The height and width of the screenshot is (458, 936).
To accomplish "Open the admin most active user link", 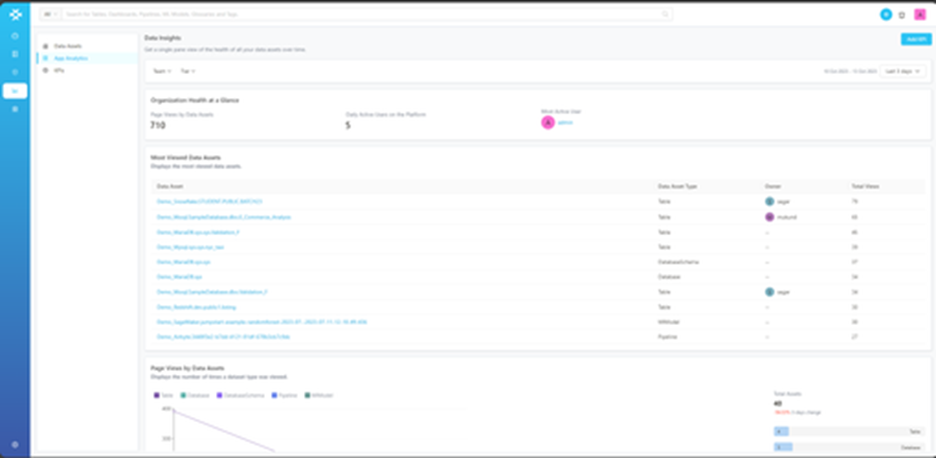I will tap(565, 122).
